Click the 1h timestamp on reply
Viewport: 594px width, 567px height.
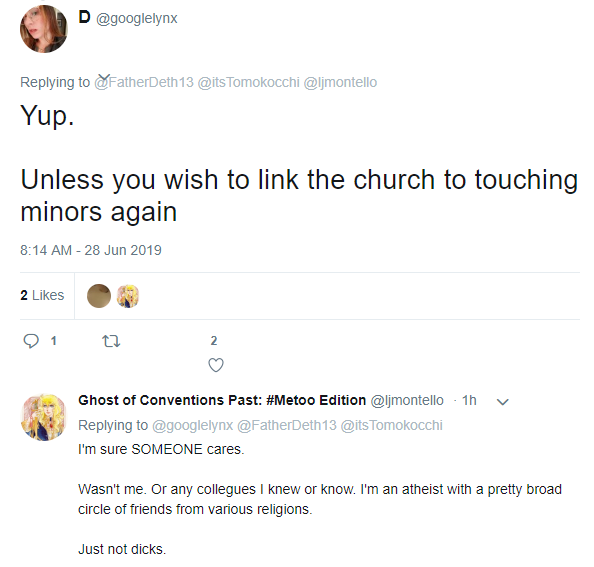pos(469,400)
